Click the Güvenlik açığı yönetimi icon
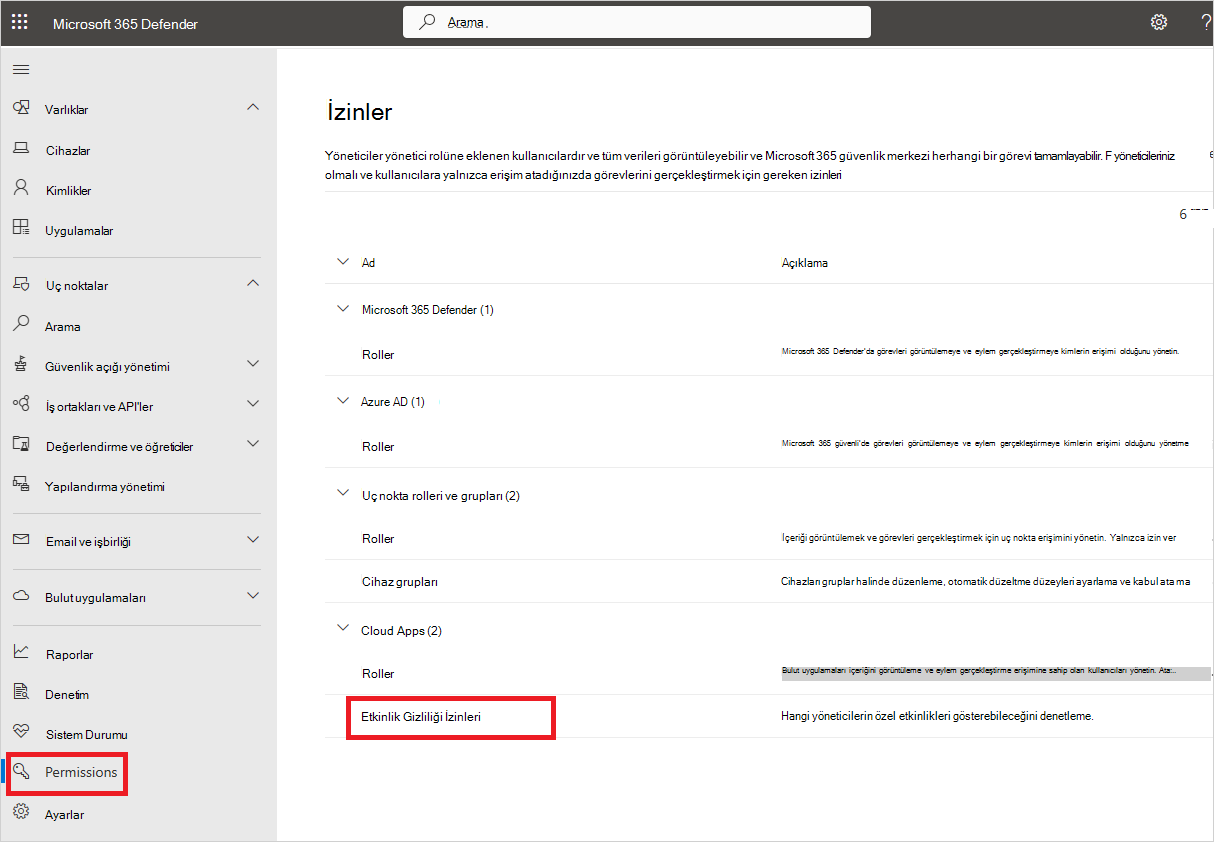Viewport: 1214px width, 842px height. pos(21,365)
